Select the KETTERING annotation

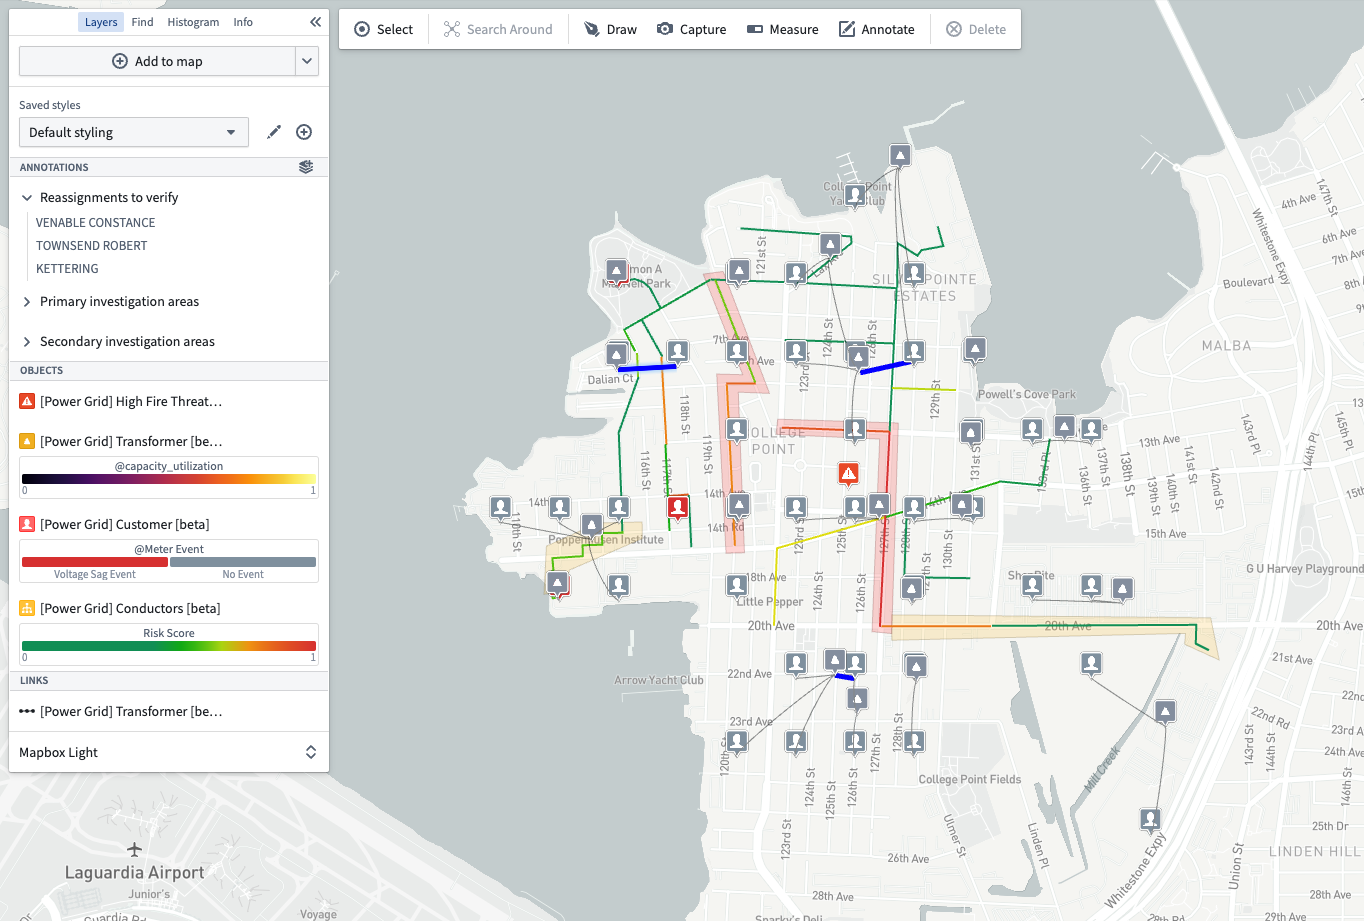[x=68, y=269]
